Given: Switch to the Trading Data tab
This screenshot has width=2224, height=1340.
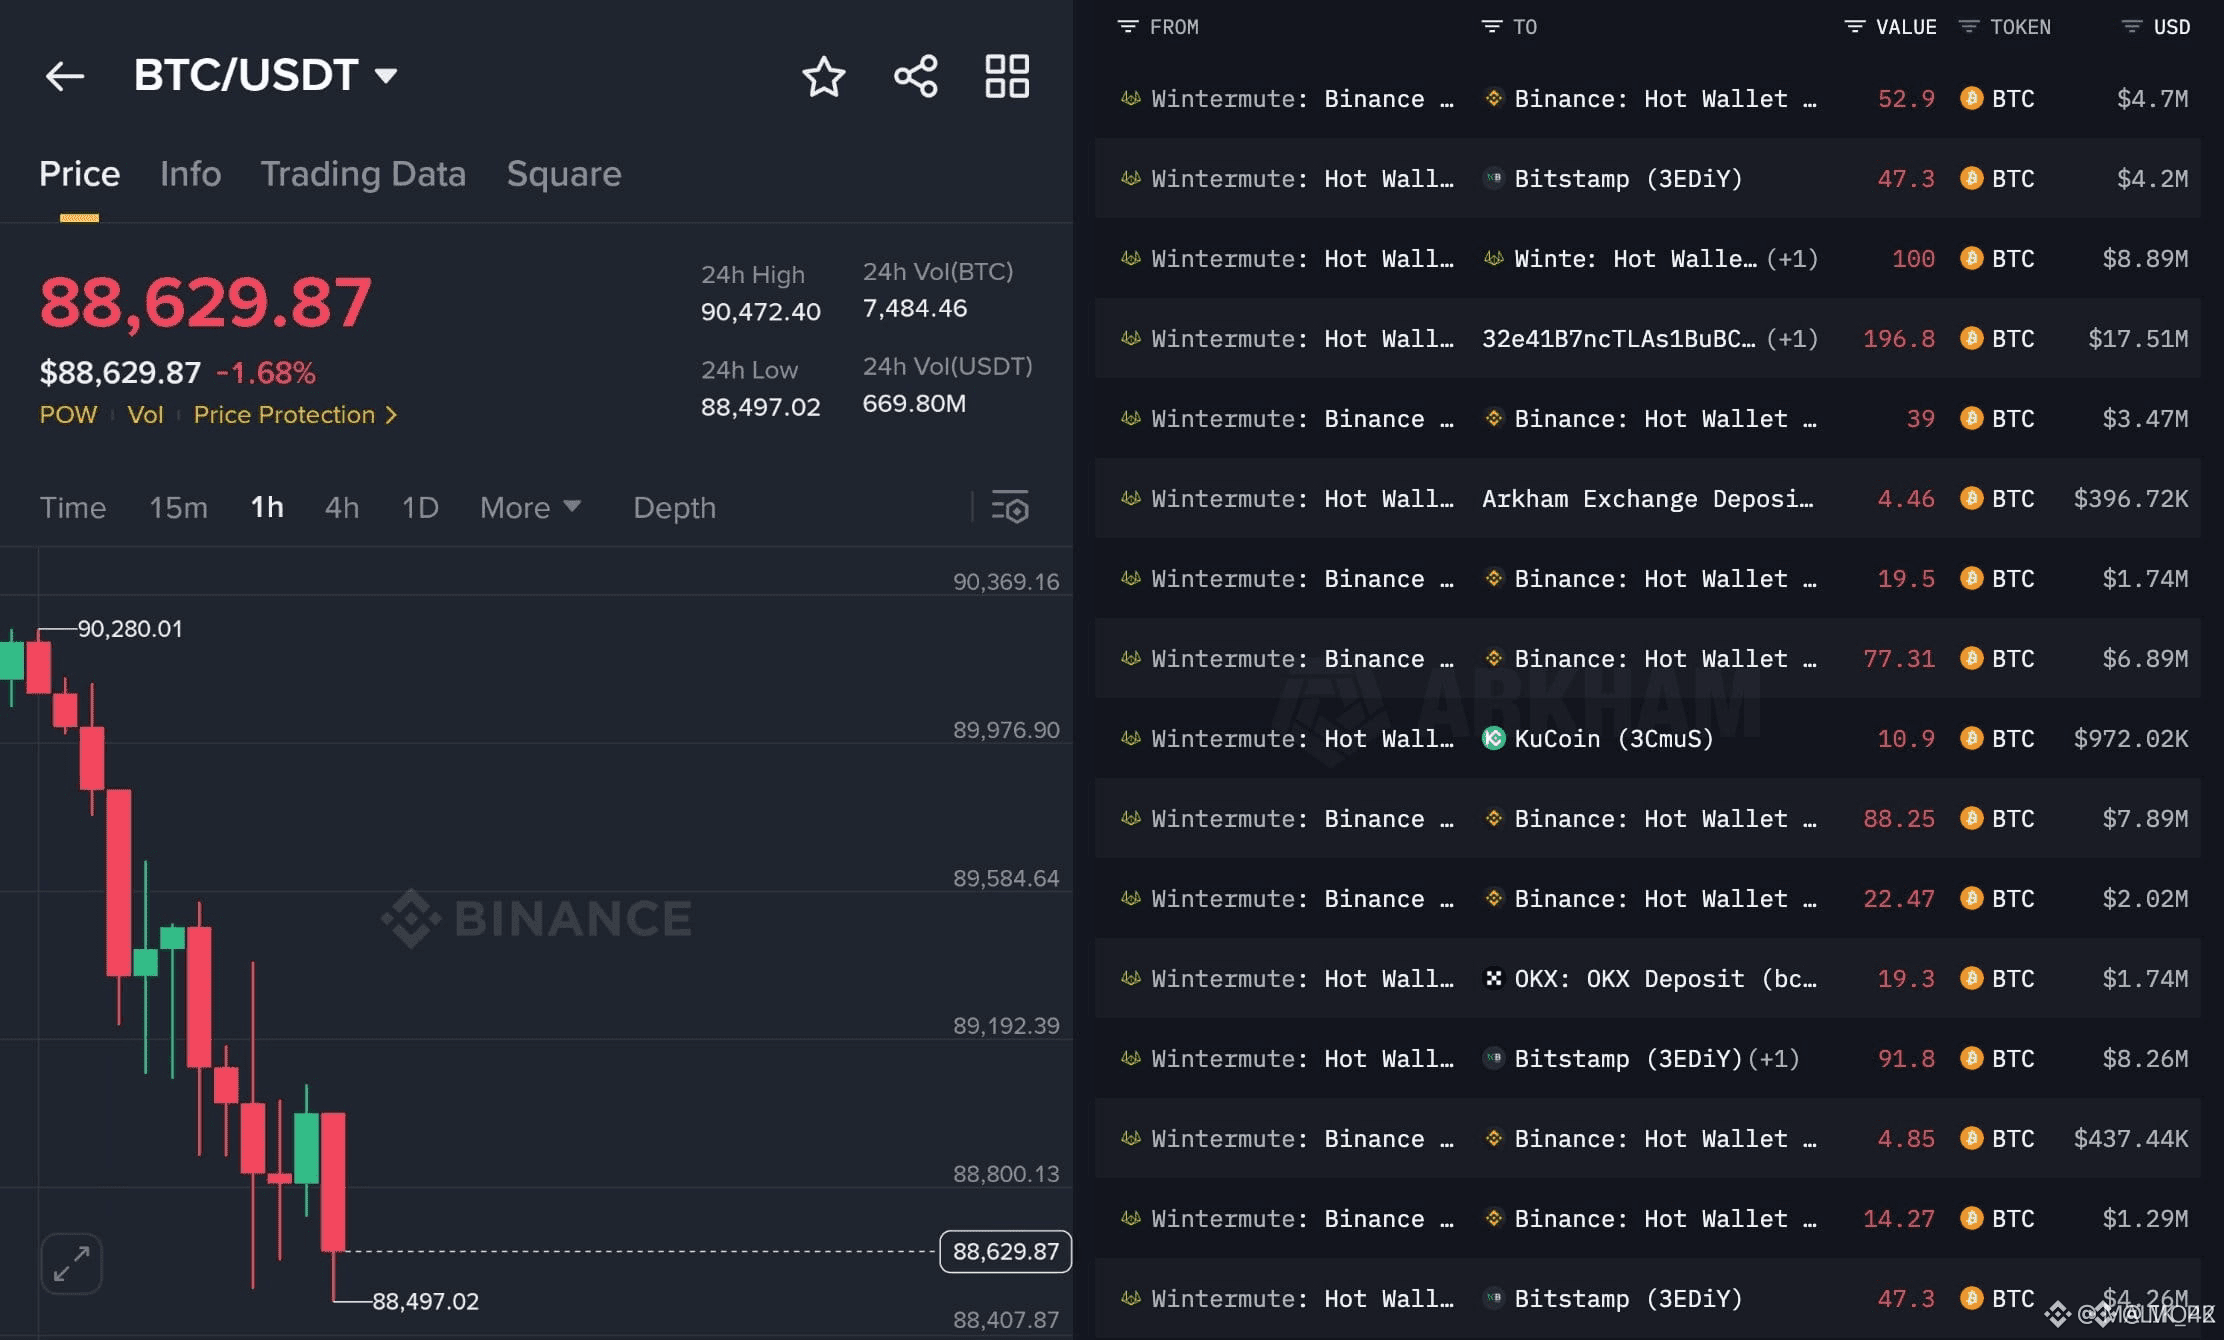Looking at the screenshot, I should point(363,174).
